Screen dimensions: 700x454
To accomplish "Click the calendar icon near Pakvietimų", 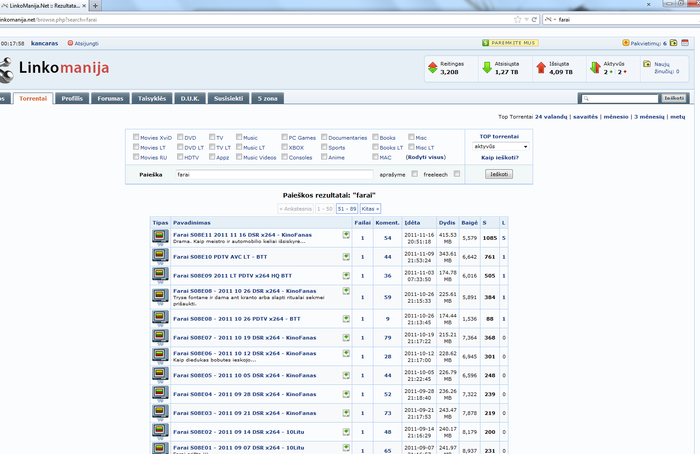I will click(685, 43).
